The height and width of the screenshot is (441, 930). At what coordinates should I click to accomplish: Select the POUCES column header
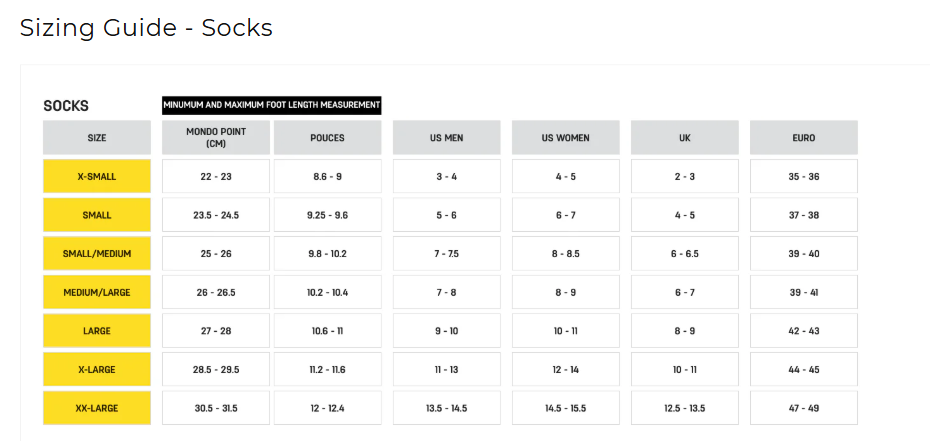327,138
